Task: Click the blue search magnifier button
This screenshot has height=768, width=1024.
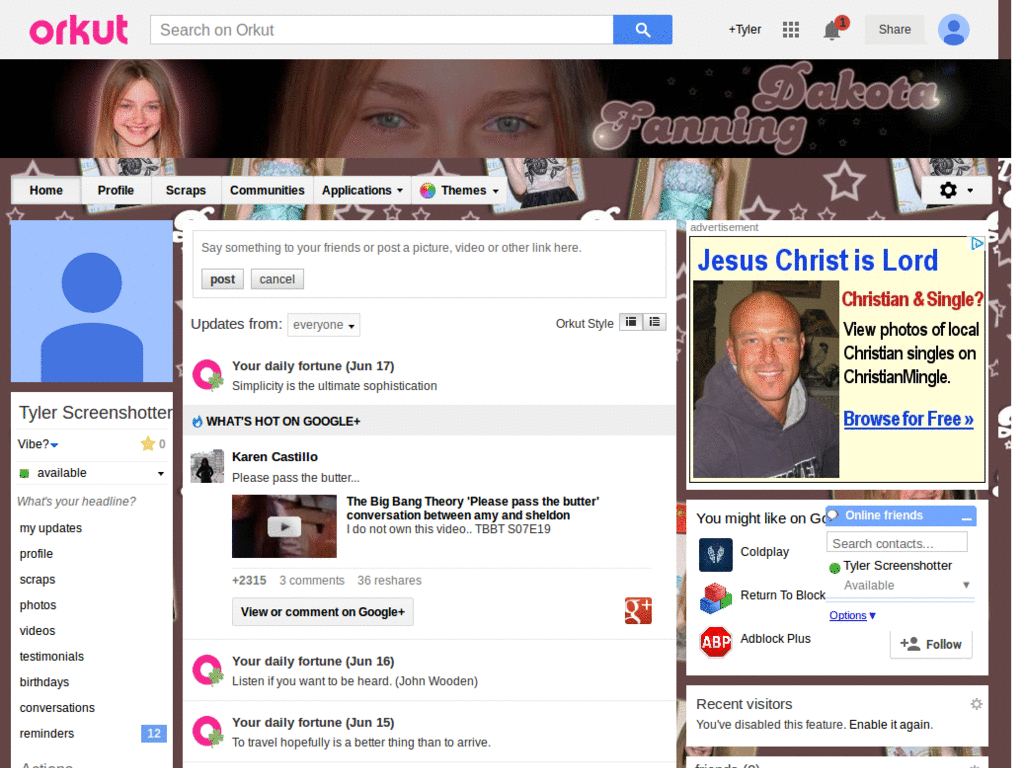Action: coord(643,30)
